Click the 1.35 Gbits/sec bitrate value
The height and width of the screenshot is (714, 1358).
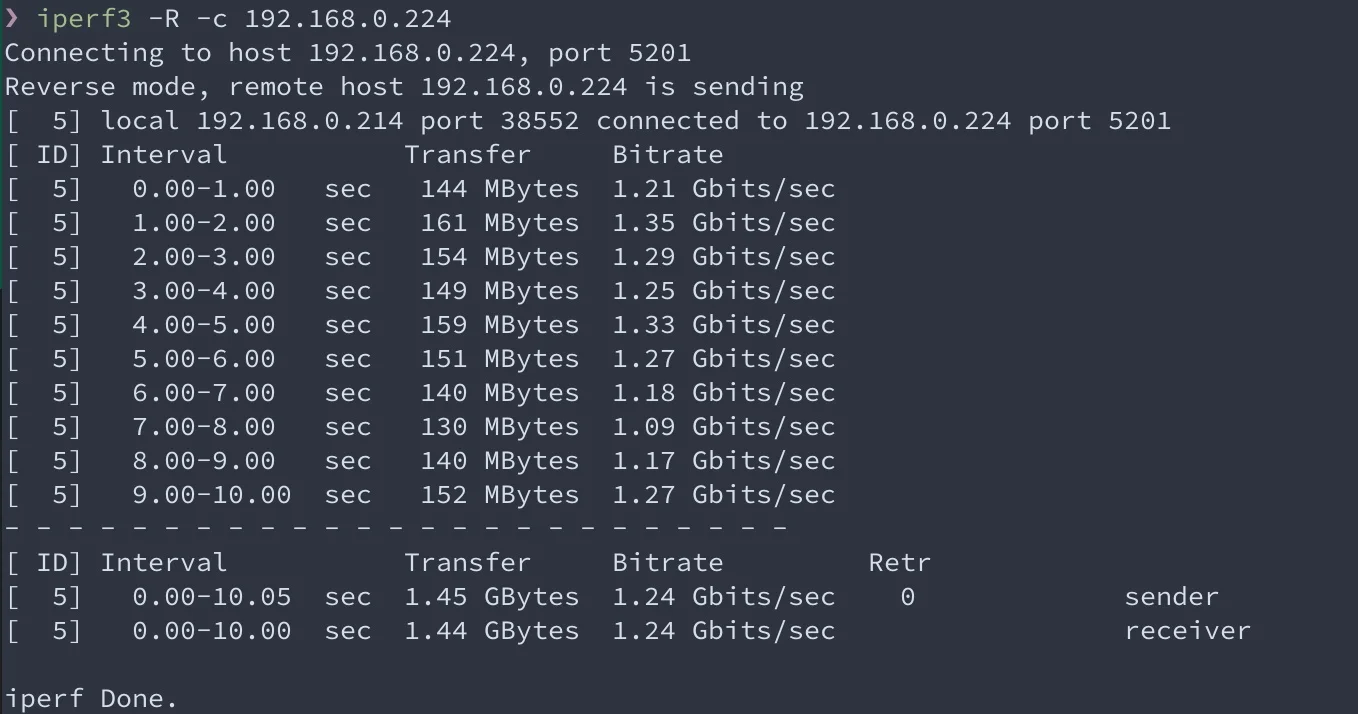[x=723, y=223]
